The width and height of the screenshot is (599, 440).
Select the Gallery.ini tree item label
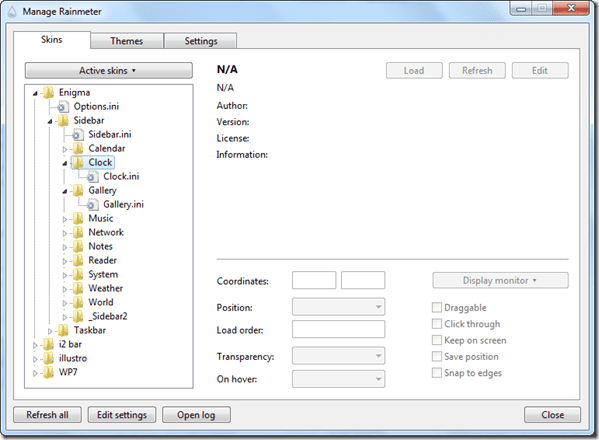[123, 205]
